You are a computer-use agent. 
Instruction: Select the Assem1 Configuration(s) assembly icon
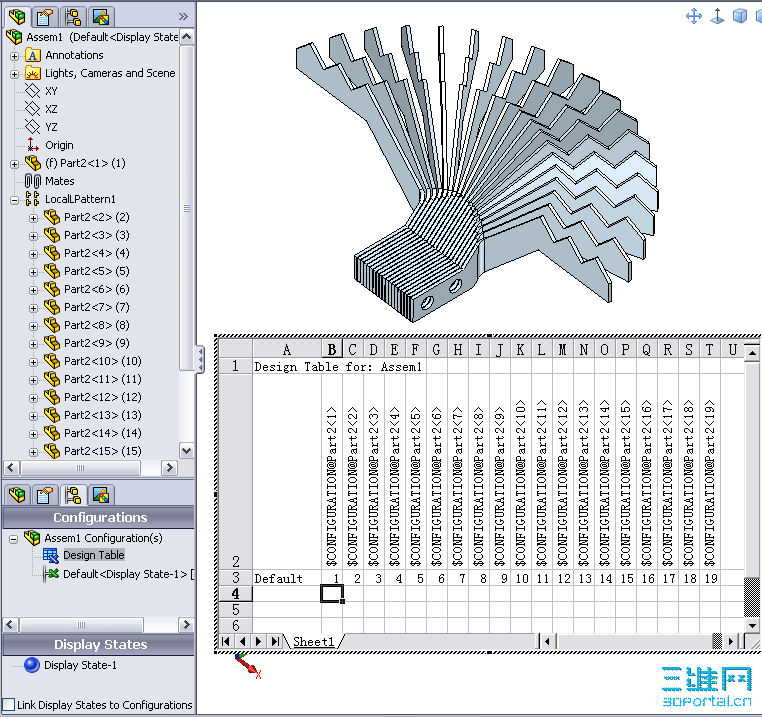tap(32, 537)
